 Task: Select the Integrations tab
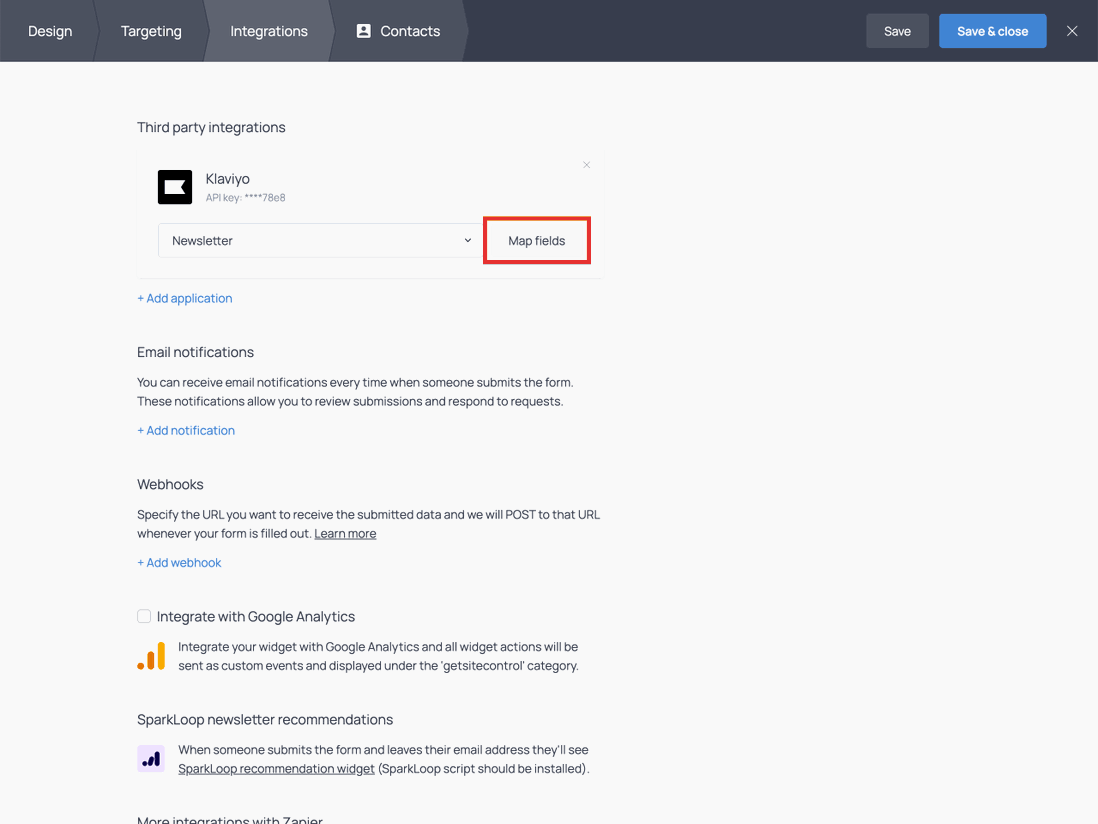point(268,31)
